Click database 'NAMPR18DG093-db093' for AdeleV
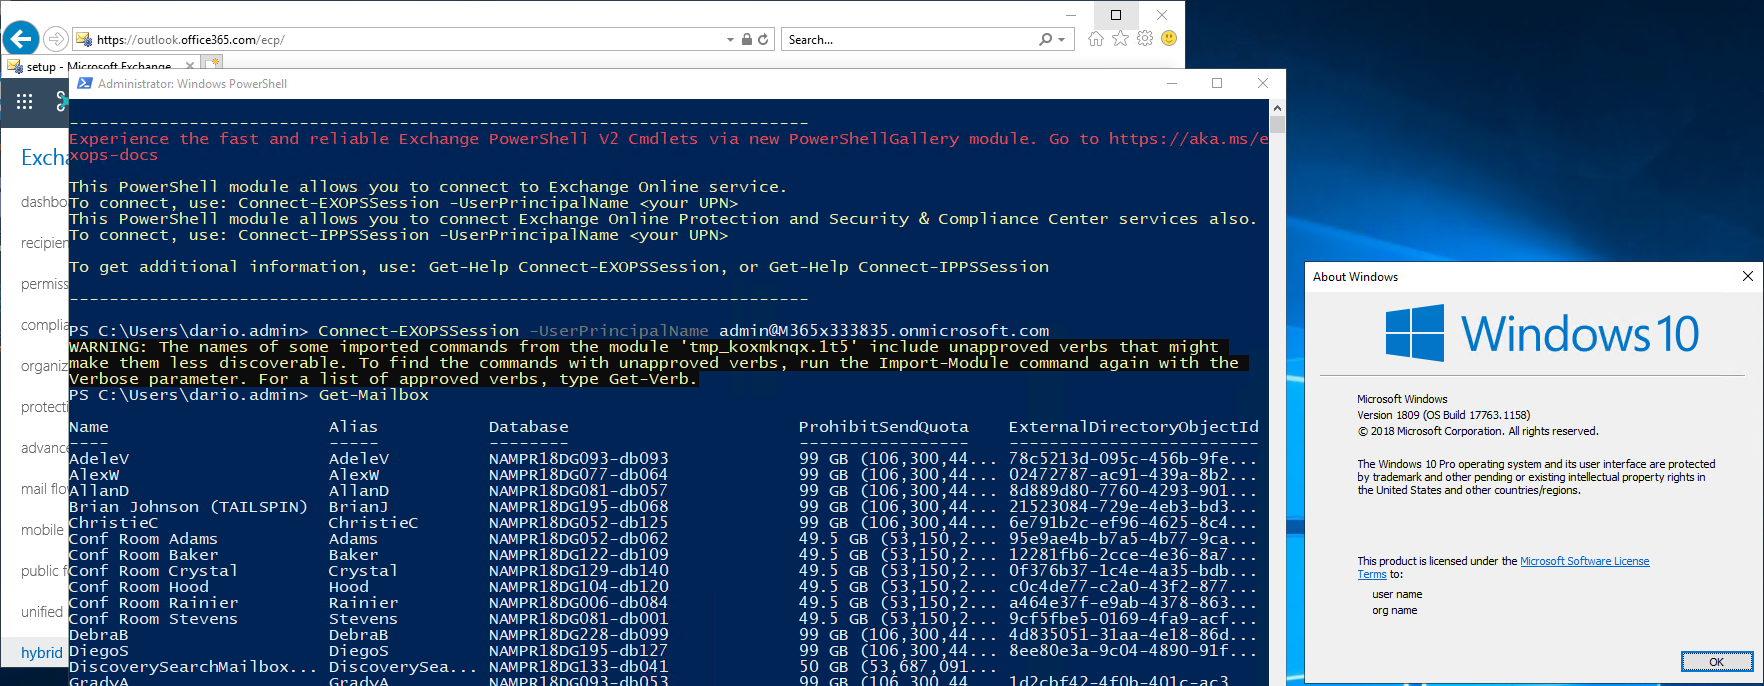1764x686 pixels. 578,459
